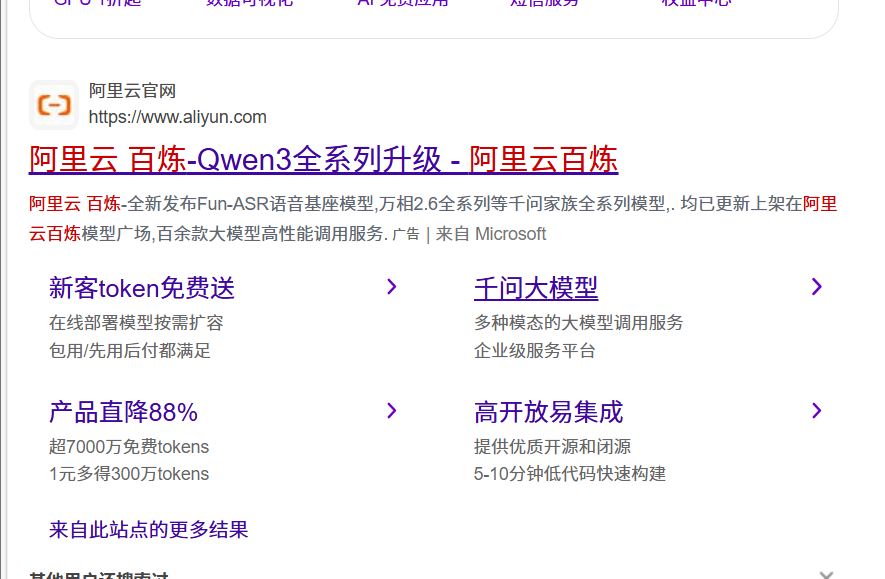Open 来自此站点的更多结果 link
Screen dimensions: 885x579
[148, 529]
